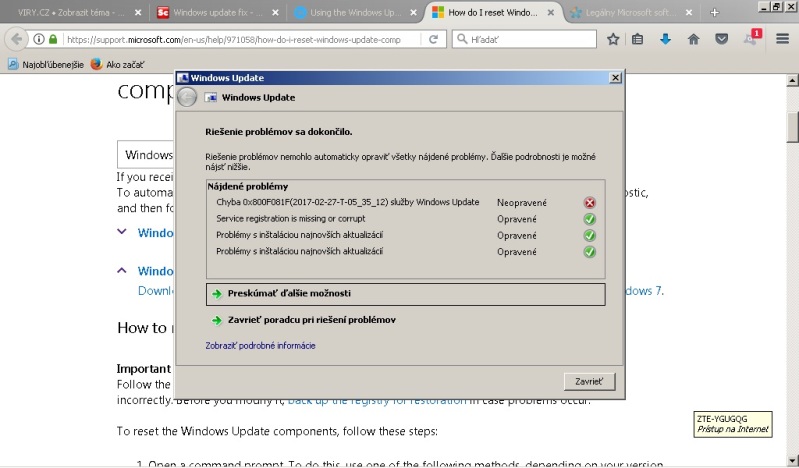799x468 pixels.
Task: Click the browser back arrow
Action: 16,39
